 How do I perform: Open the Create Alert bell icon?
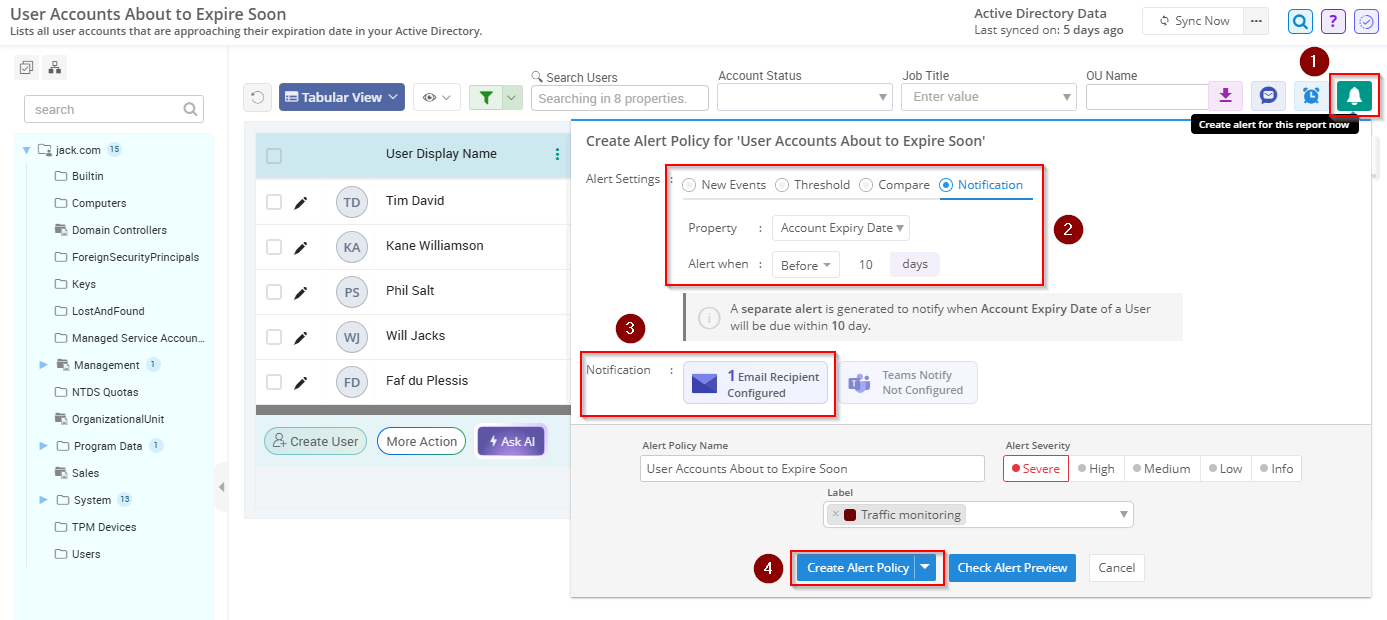1355,95
